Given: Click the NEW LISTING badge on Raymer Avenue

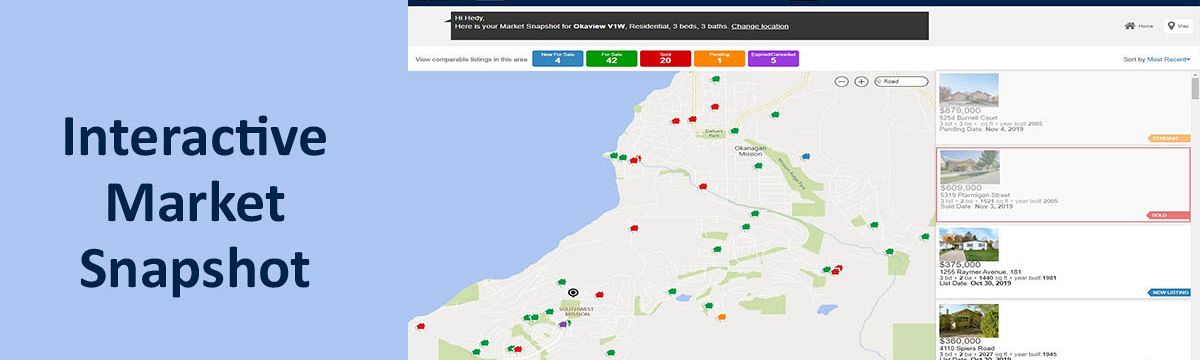Looking at the screenshot, I should 1169,292.
